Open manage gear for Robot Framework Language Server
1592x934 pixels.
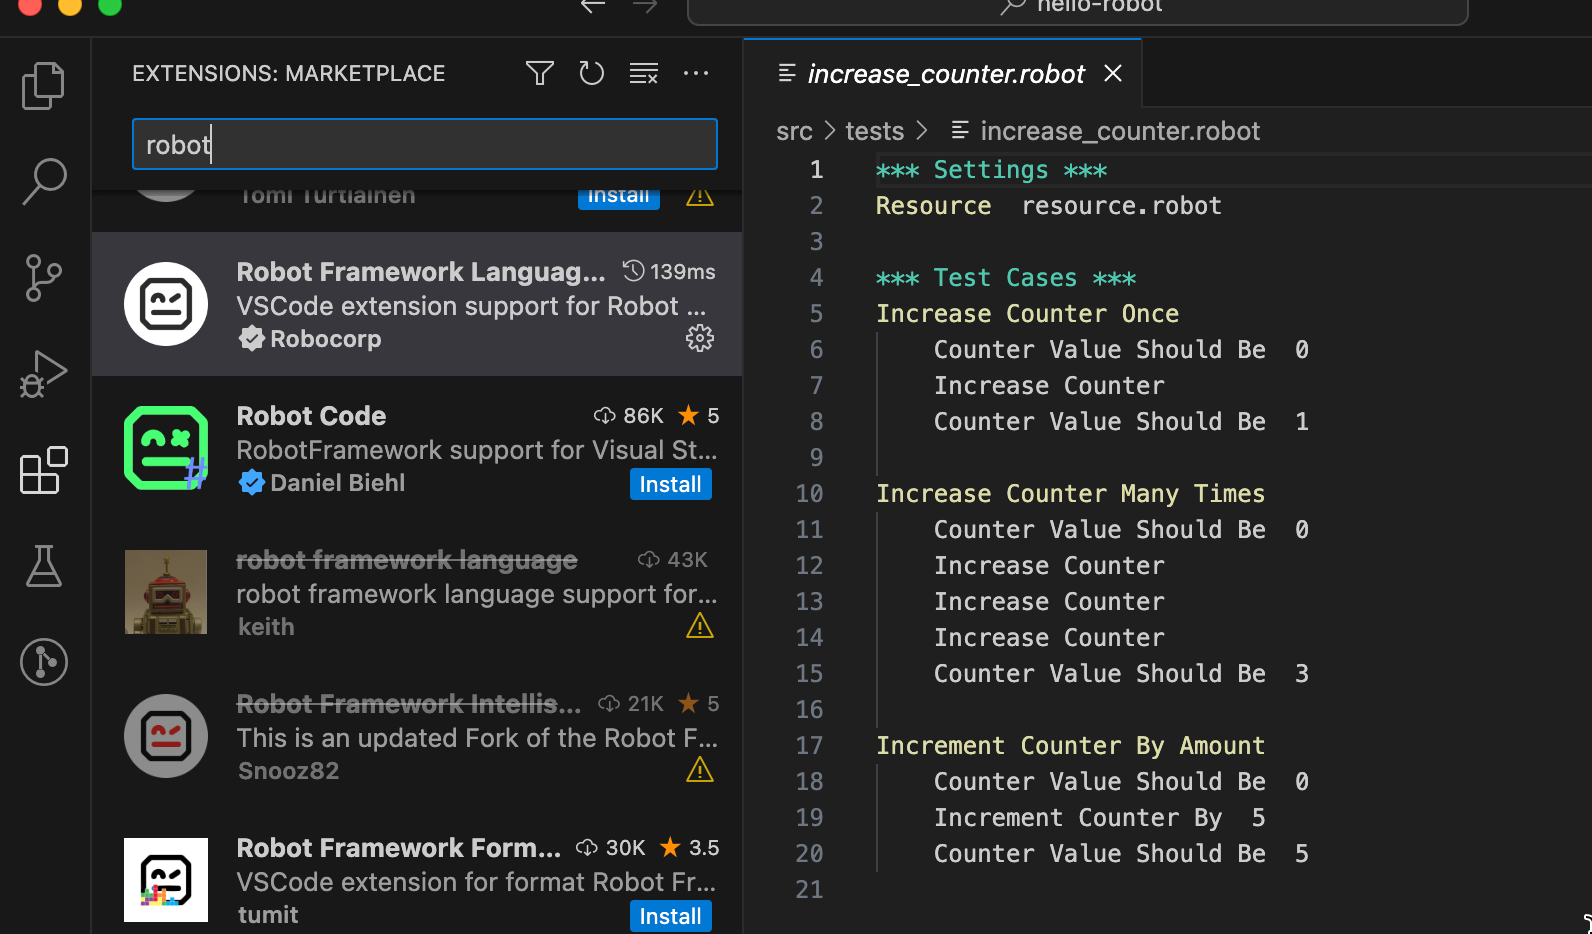(700, 338)
